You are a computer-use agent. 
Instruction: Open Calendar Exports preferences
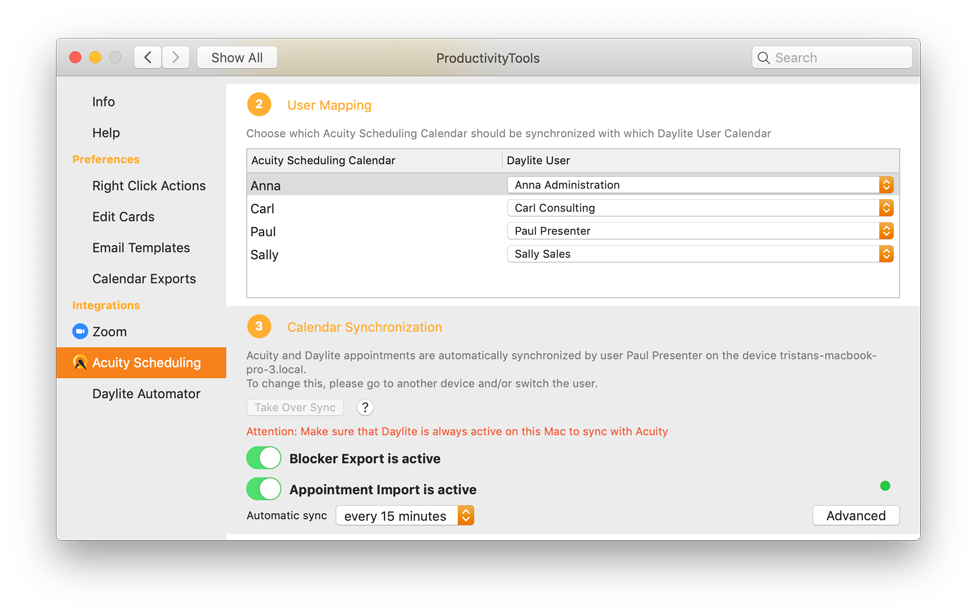click(x=144, y=279)
